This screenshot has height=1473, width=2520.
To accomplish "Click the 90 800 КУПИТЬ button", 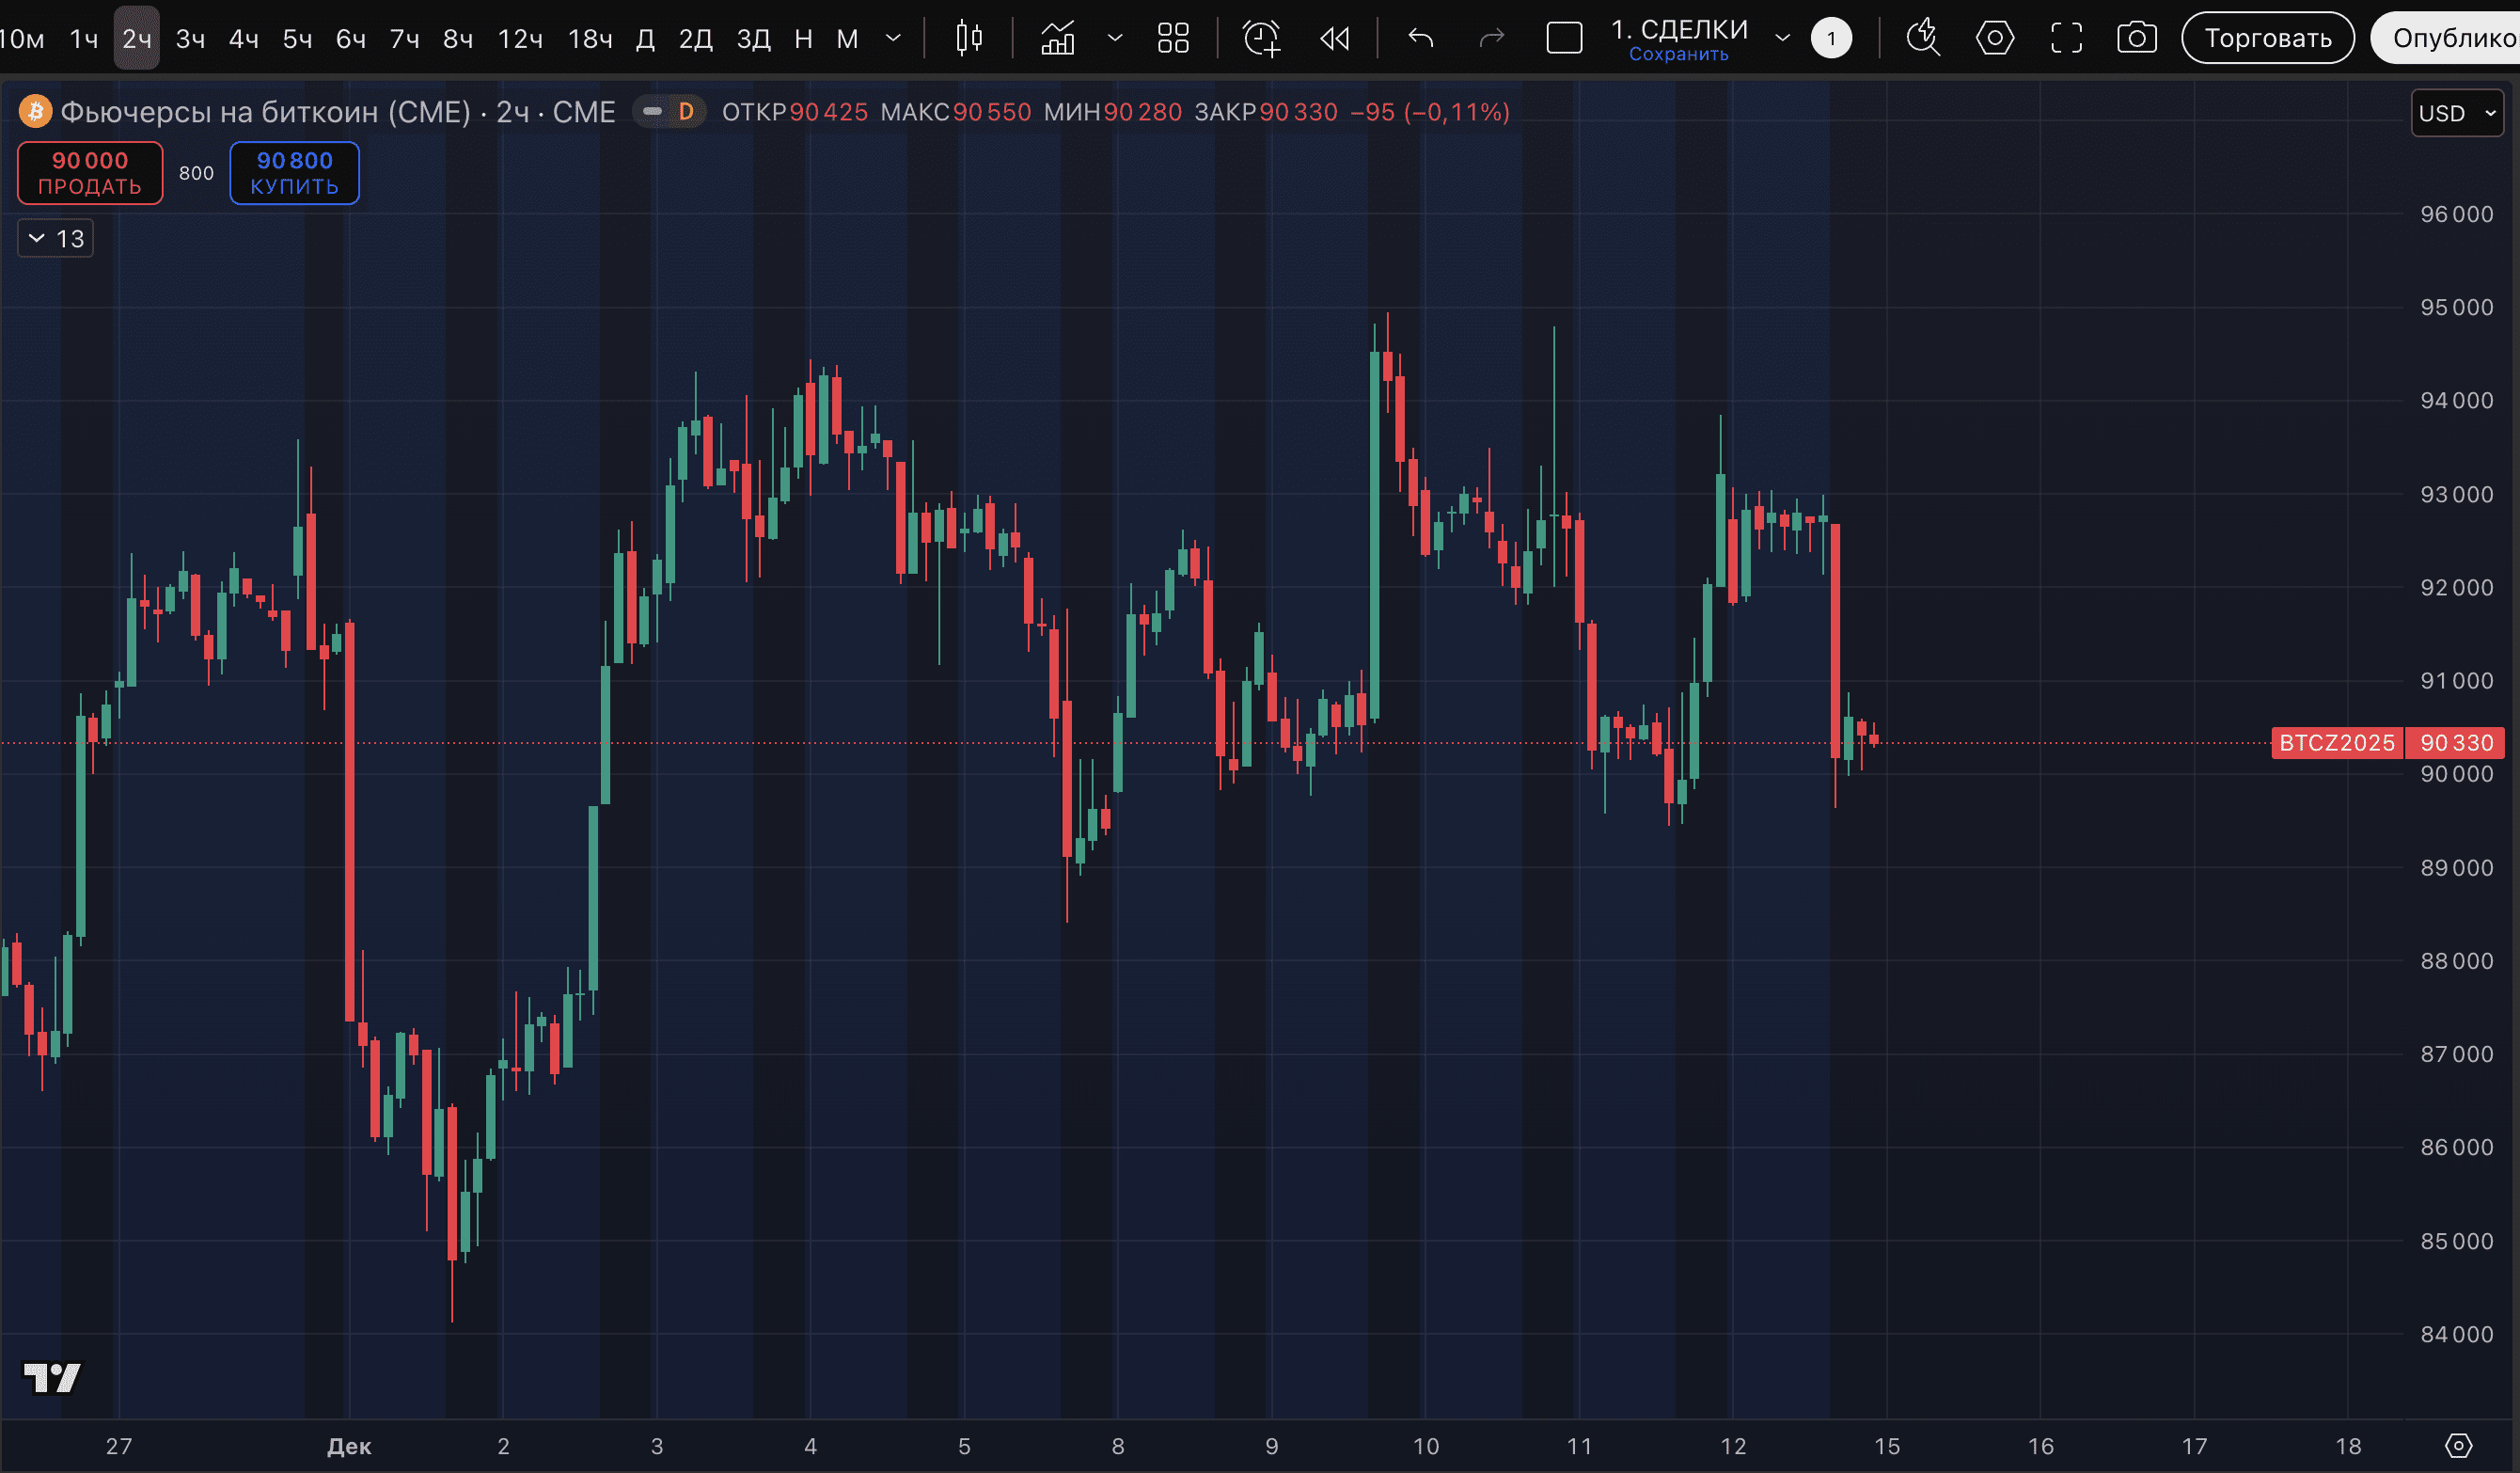I will tap(294, 172).
